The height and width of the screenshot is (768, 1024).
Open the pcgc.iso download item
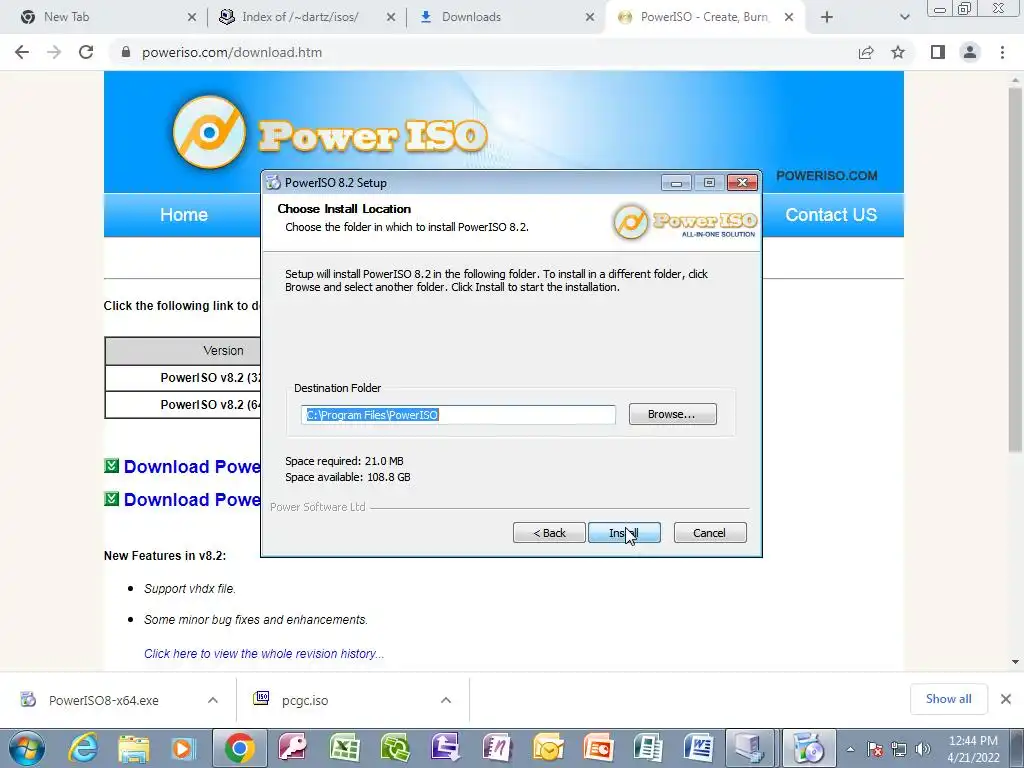tap(305, 701)
